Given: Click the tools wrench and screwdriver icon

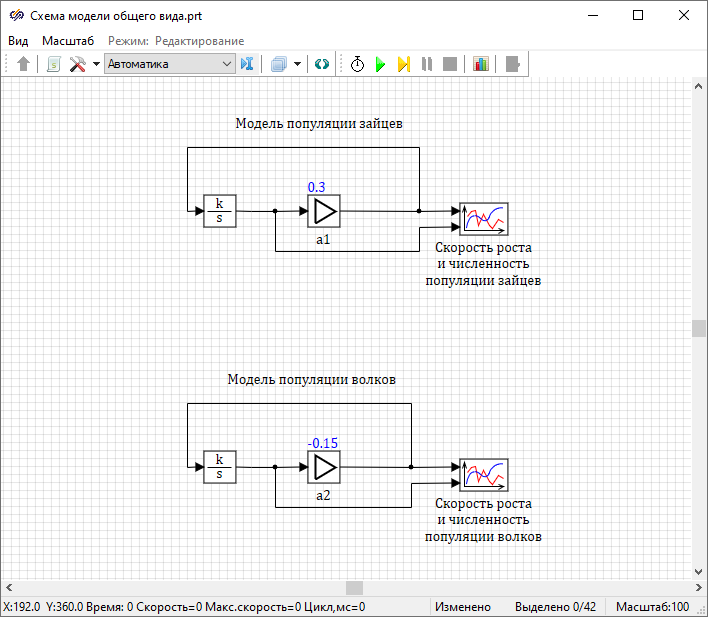Looking at the screenshot, I should [x=77, y=64].
